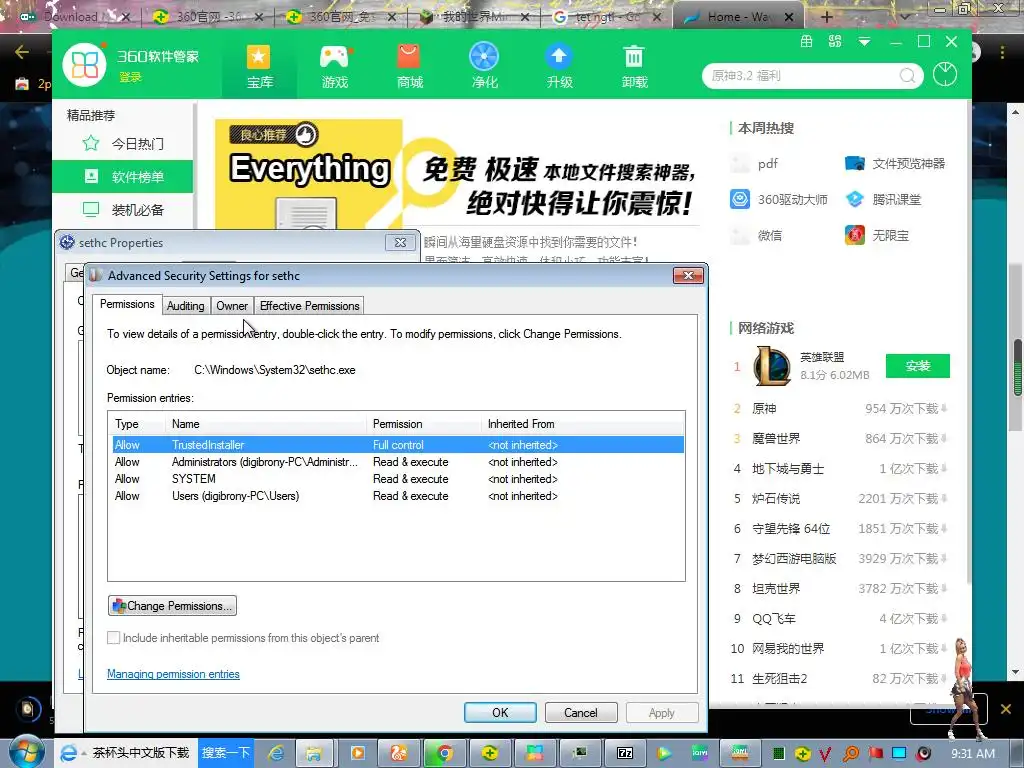Click 网易我的世界 in the ranking

[x=788, y=649]
